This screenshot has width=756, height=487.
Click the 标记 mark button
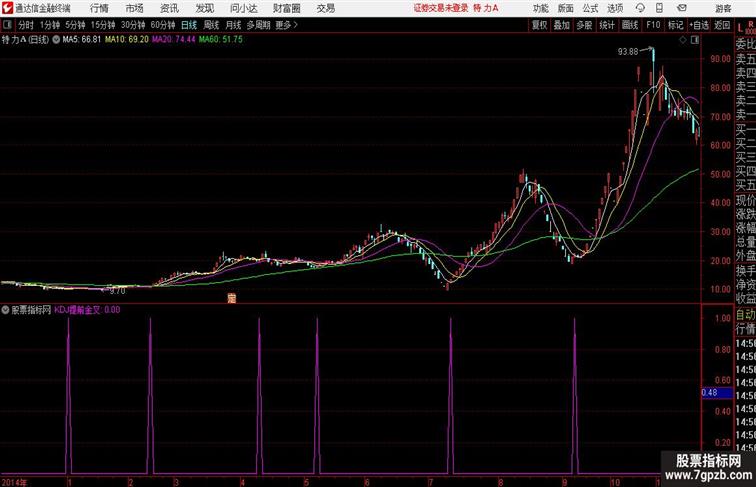(675, 25)
